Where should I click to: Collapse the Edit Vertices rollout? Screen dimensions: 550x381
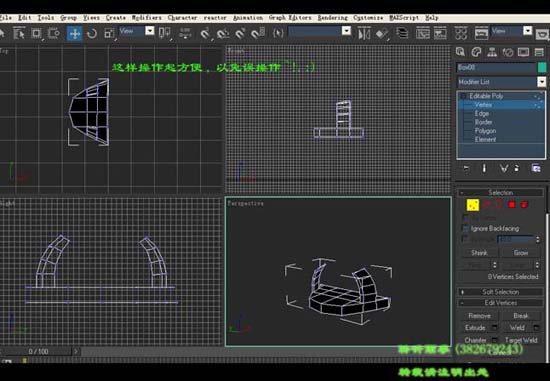501,303
